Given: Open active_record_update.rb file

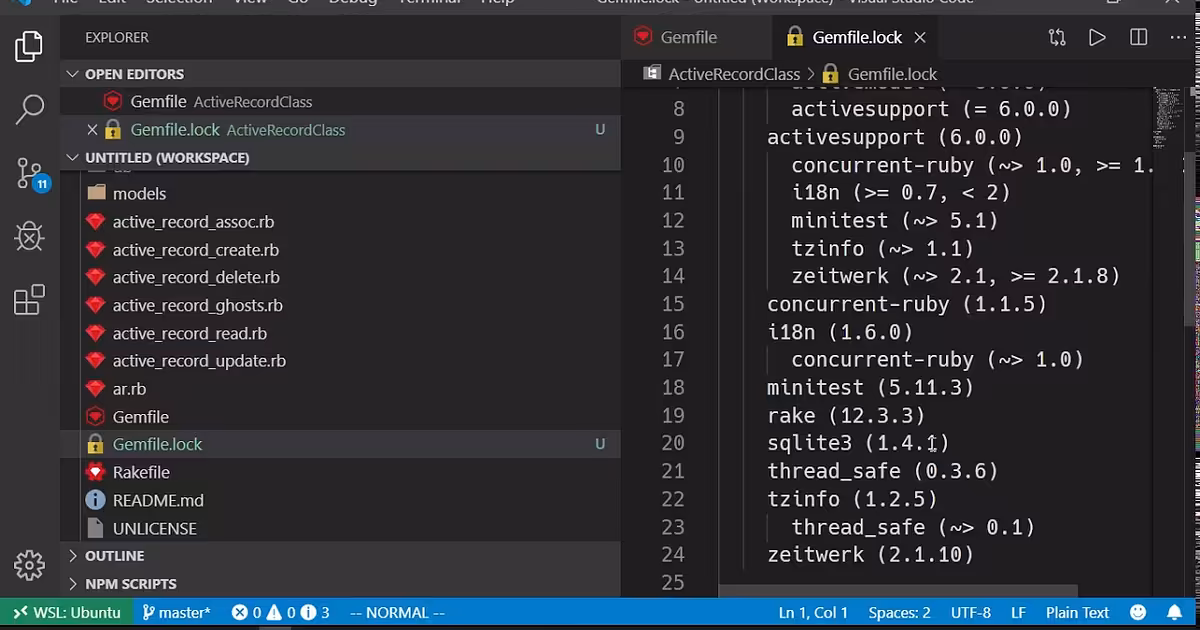Looking at the screenshot, I should coord(199,361).
